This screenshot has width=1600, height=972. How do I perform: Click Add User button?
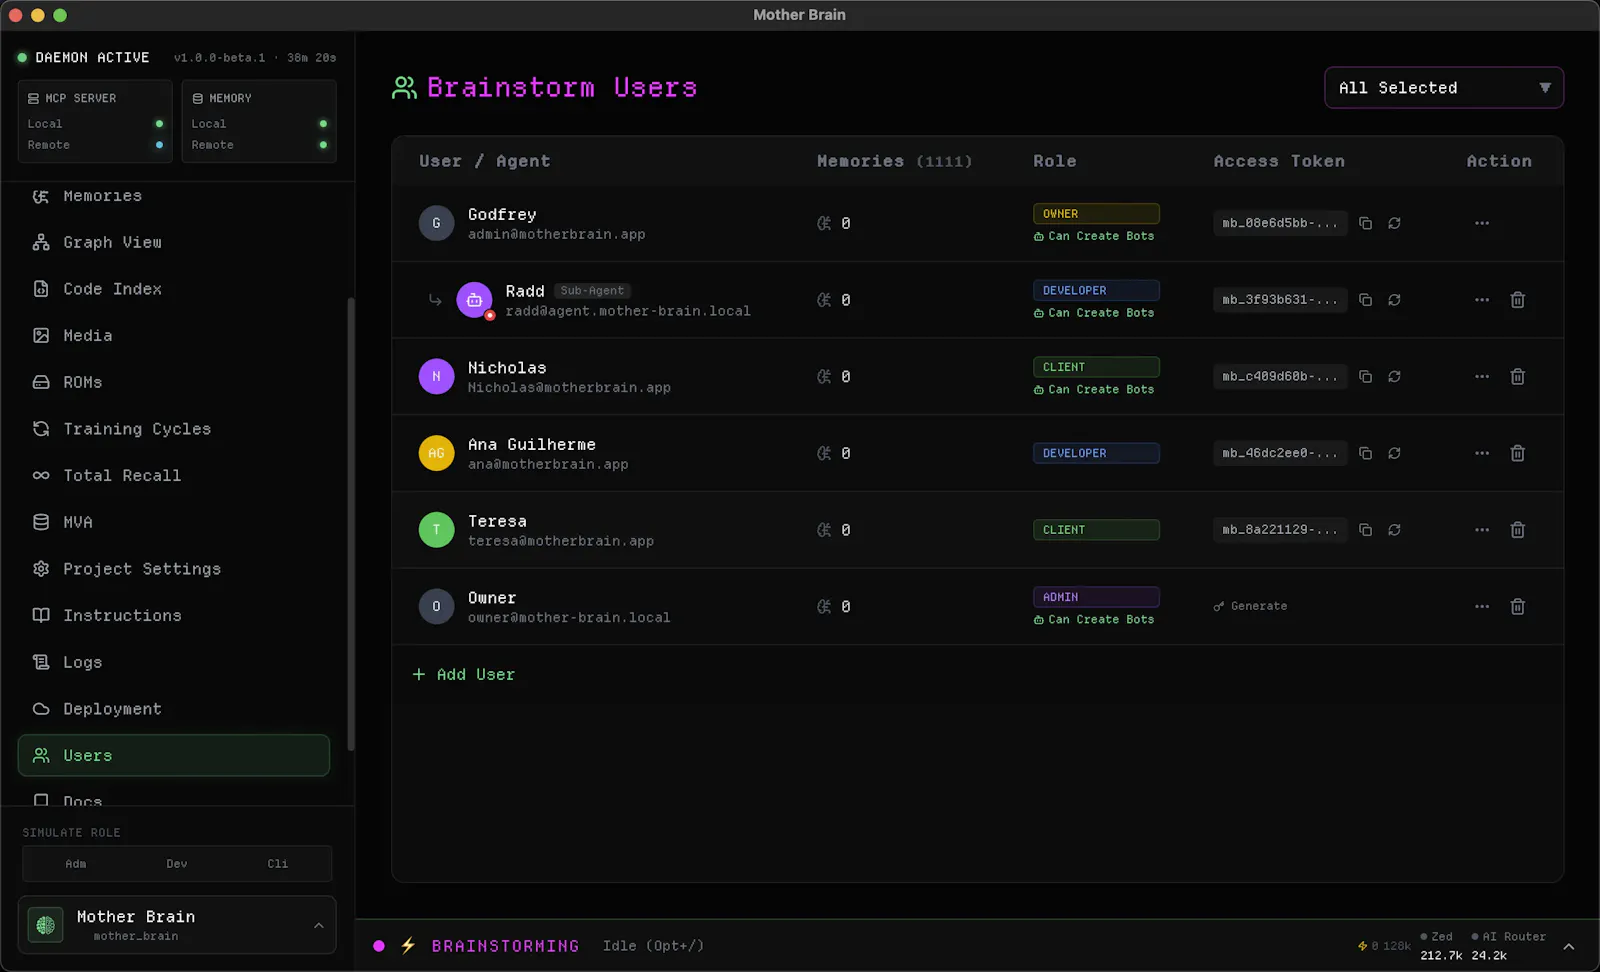point(464,675)
